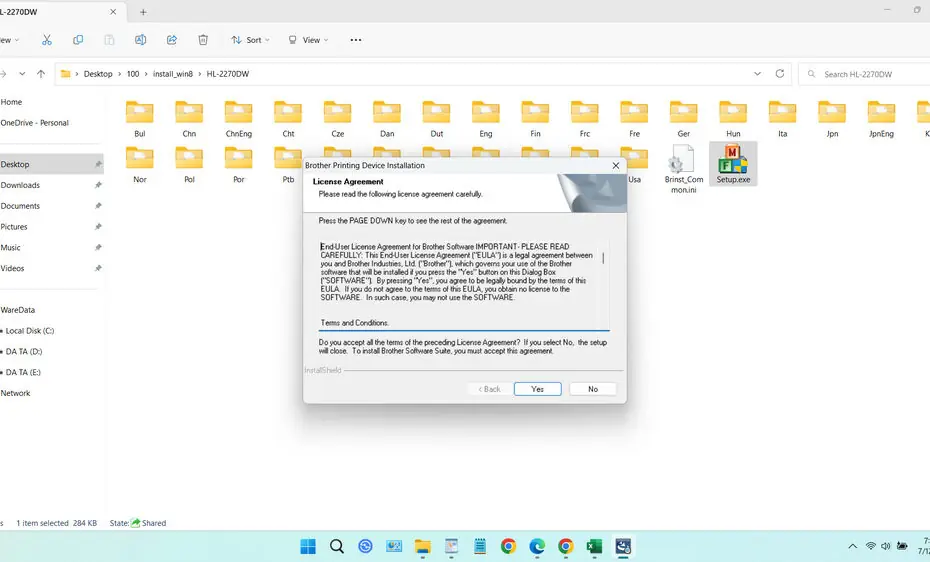The width and height of the screenshot is (930, 562).
Task: Select Desktop in the breadcrumb path
Action: pos(98,74)
